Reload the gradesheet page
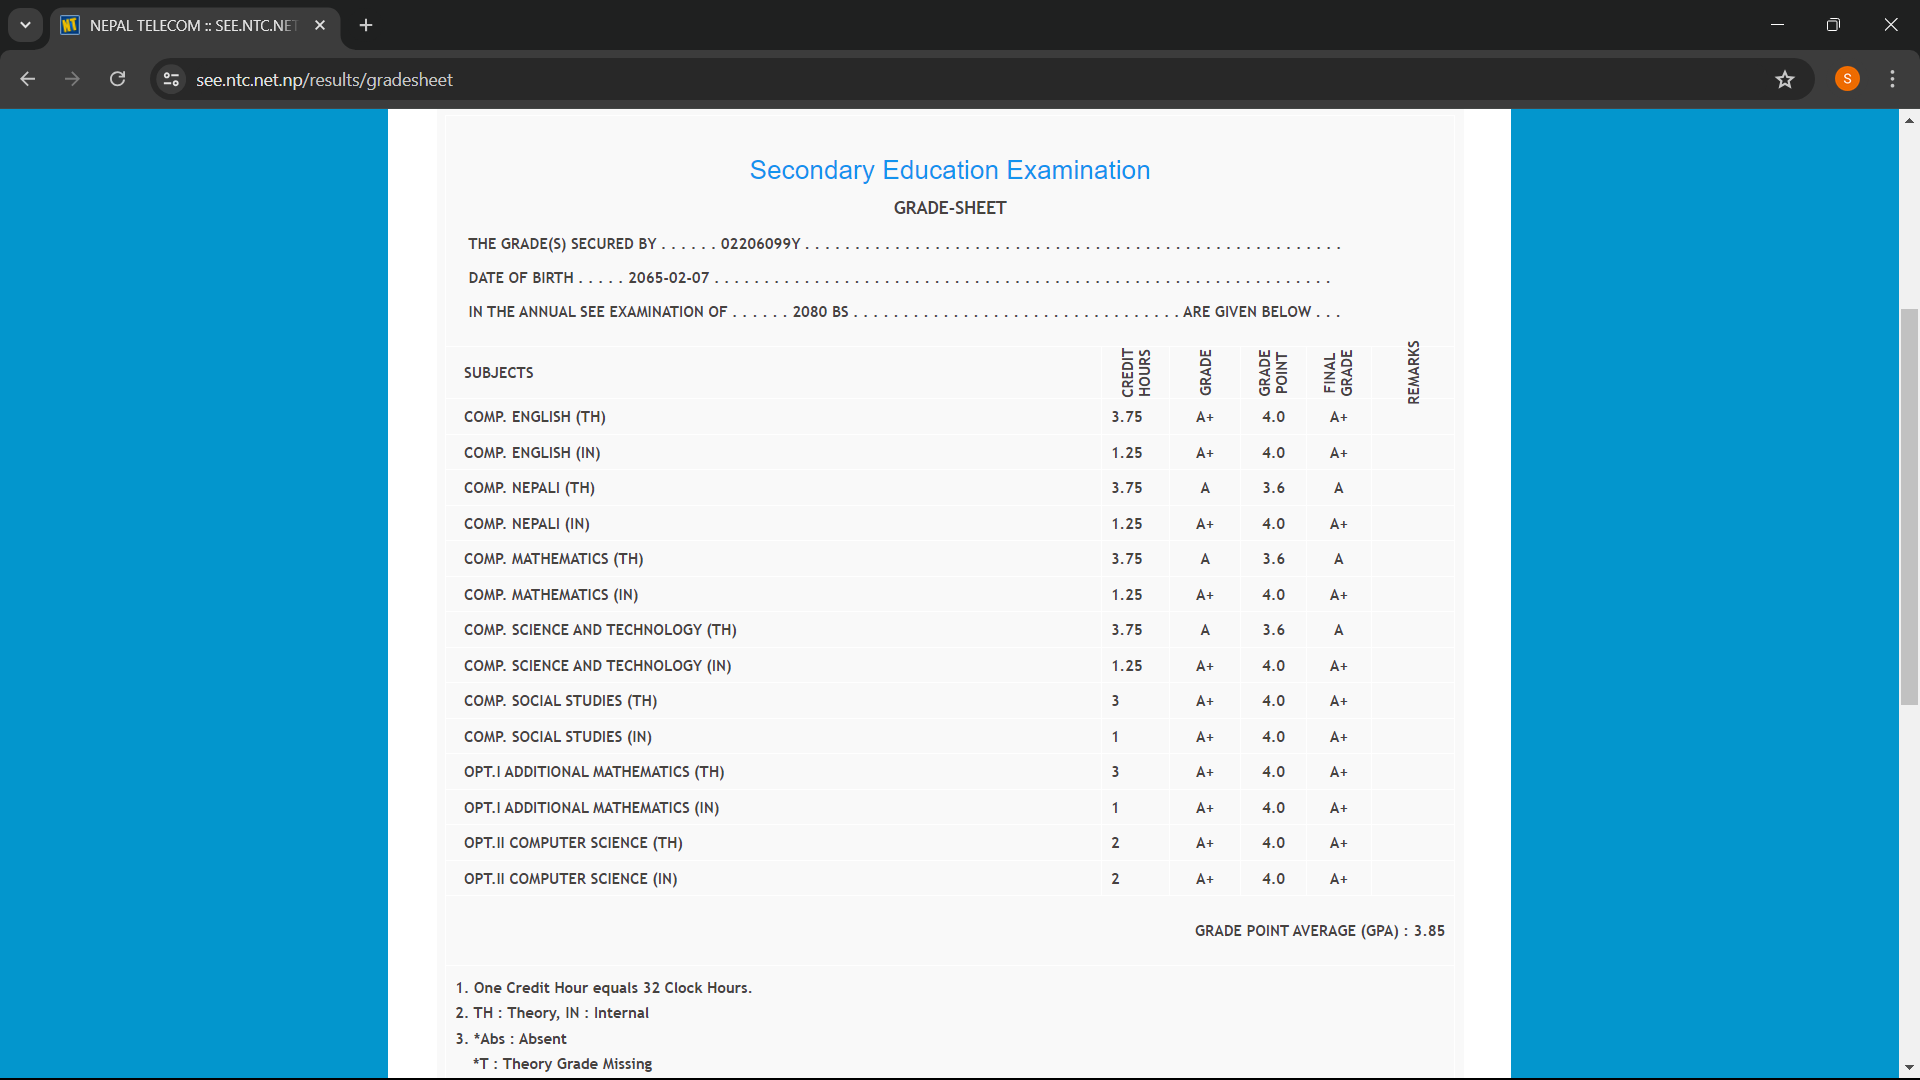This screenshot has width=1920, height=1080. [x=117, y=79]
